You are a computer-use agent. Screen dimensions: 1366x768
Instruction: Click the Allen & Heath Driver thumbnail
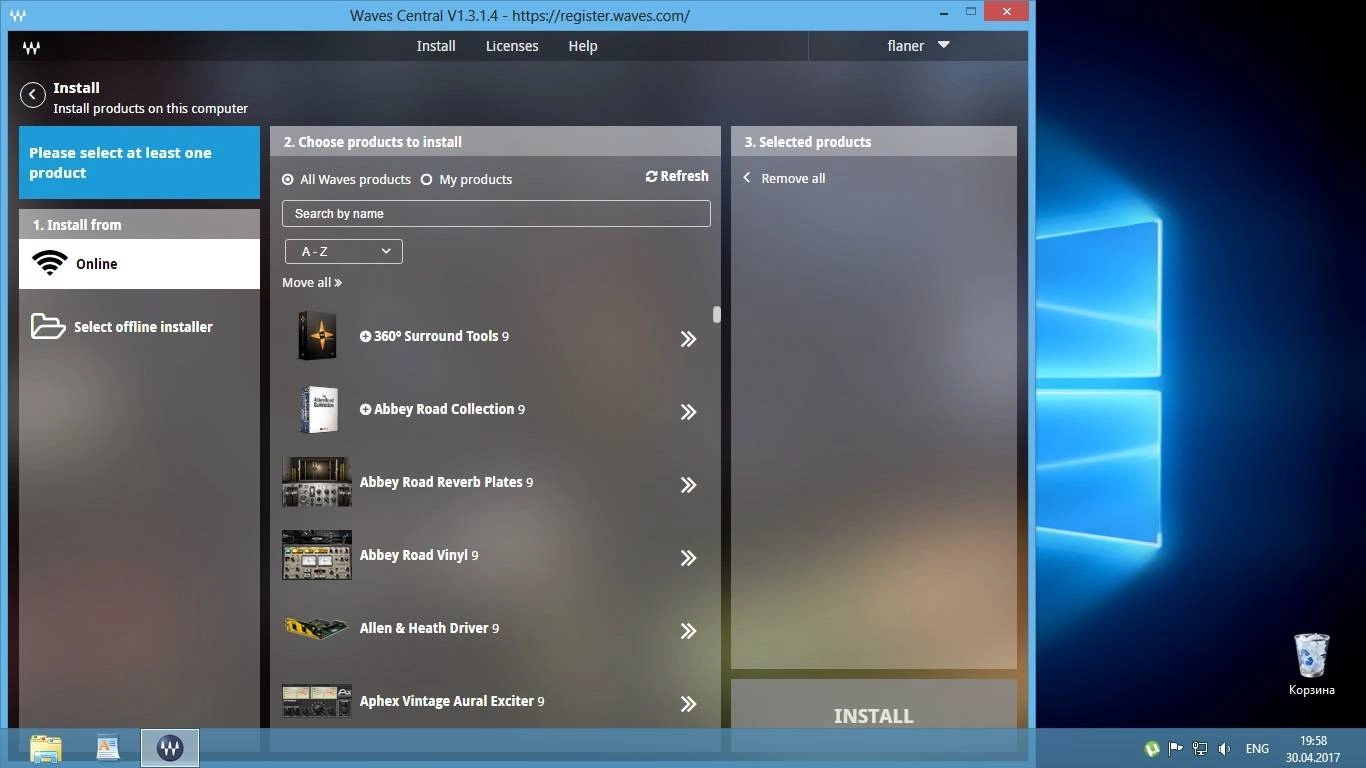(x=317, y=628)
